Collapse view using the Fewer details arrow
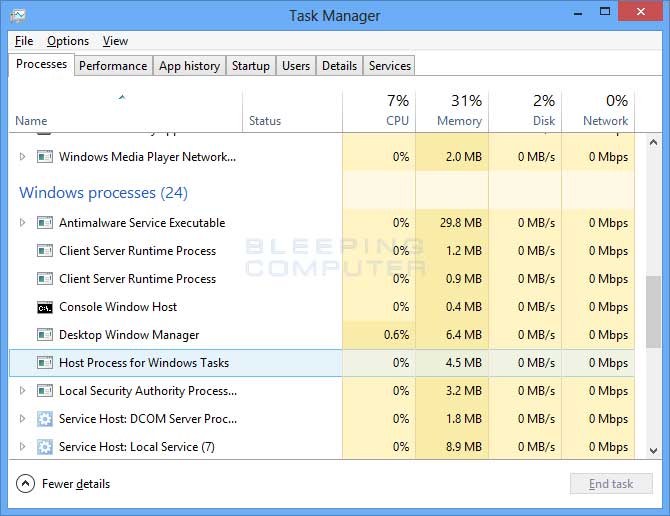 (25, 484)
